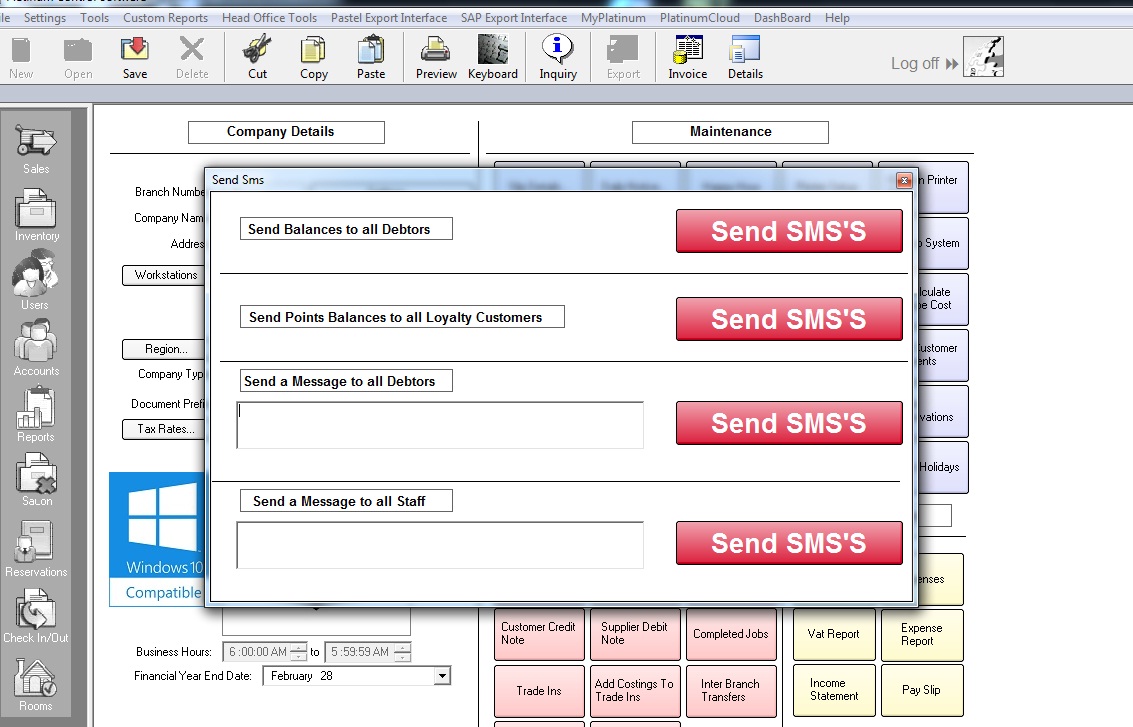Image resolution: width=1133 pixels, height=727 pixels.
Task: Click the Cut scissors icon
Action: coord(257,58)
